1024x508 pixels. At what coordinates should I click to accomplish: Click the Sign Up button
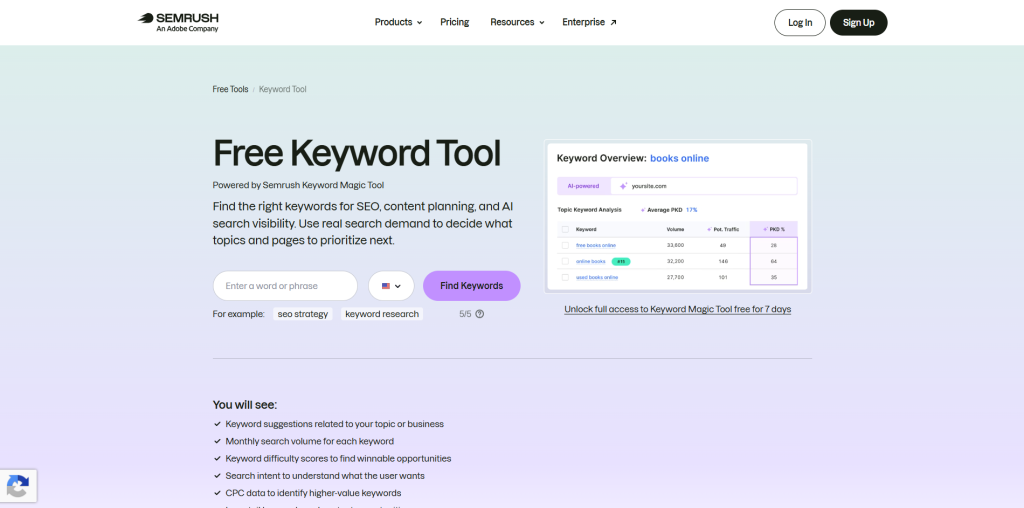[x=859, y=23]
